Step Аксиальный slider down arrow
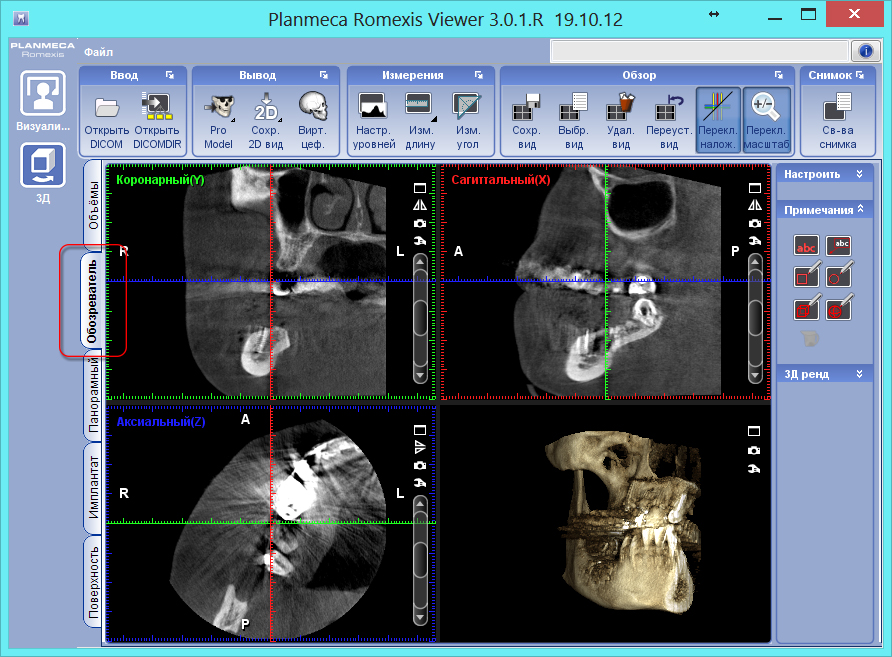This screenshot has height=657, width=892. click(x=420, y=617)
